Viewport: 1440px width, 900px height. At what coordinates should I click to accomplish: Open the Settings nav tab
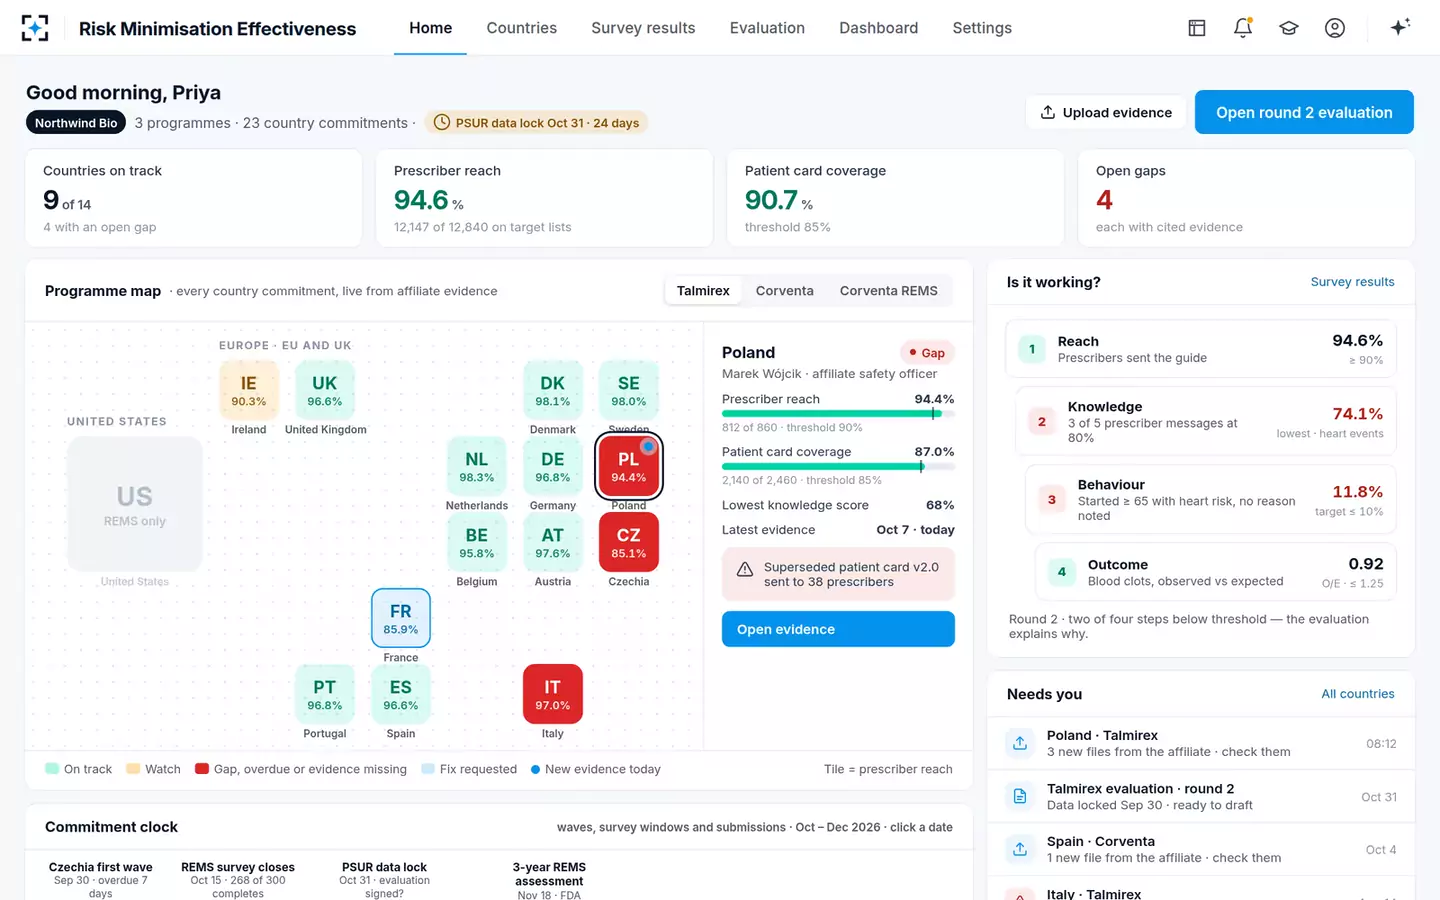(x=982, y=28)
